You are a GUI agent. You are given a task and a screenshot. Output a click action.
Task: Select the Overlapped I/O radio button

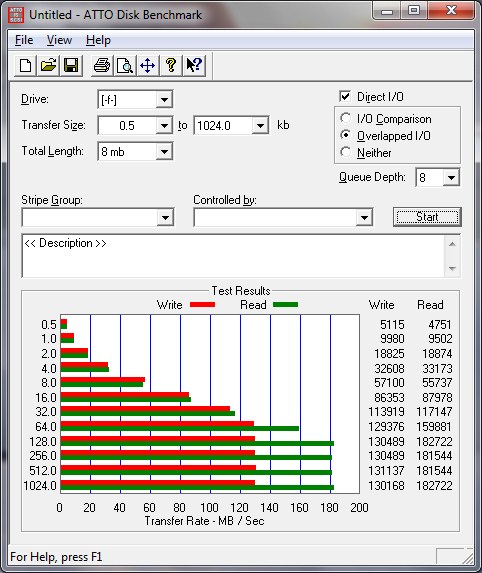[345, 135]
